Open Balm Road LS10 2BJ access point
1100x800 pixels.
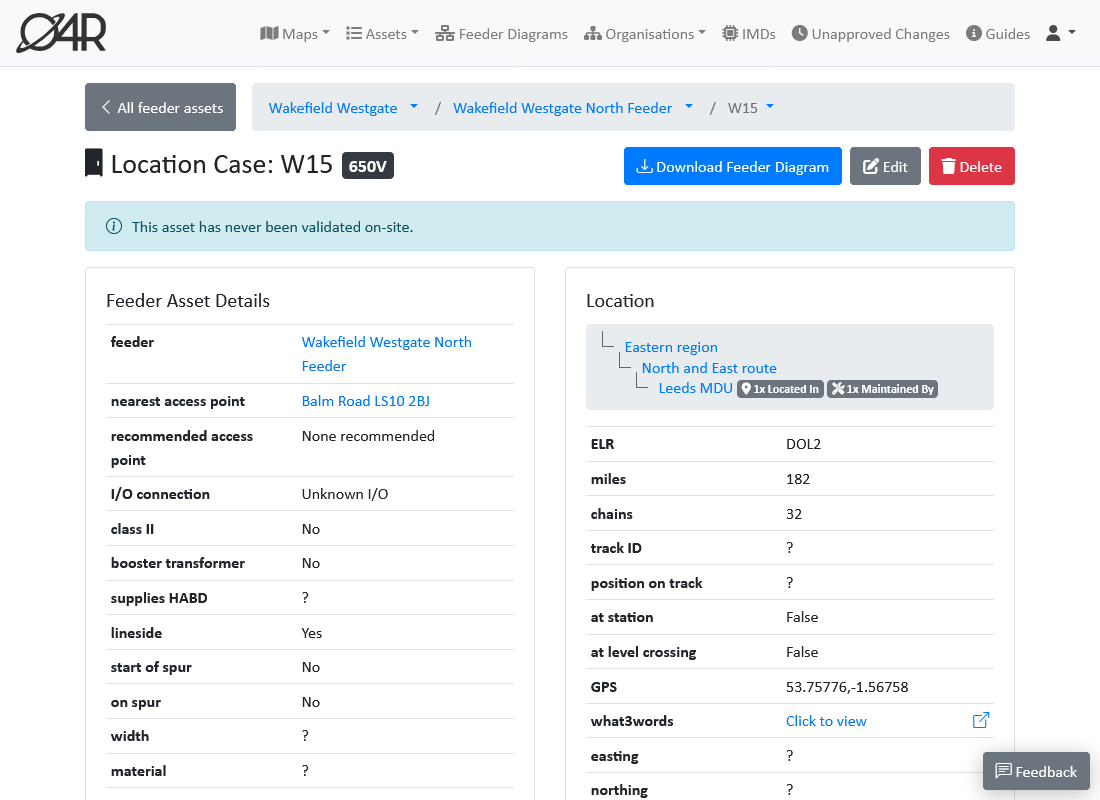365,401
